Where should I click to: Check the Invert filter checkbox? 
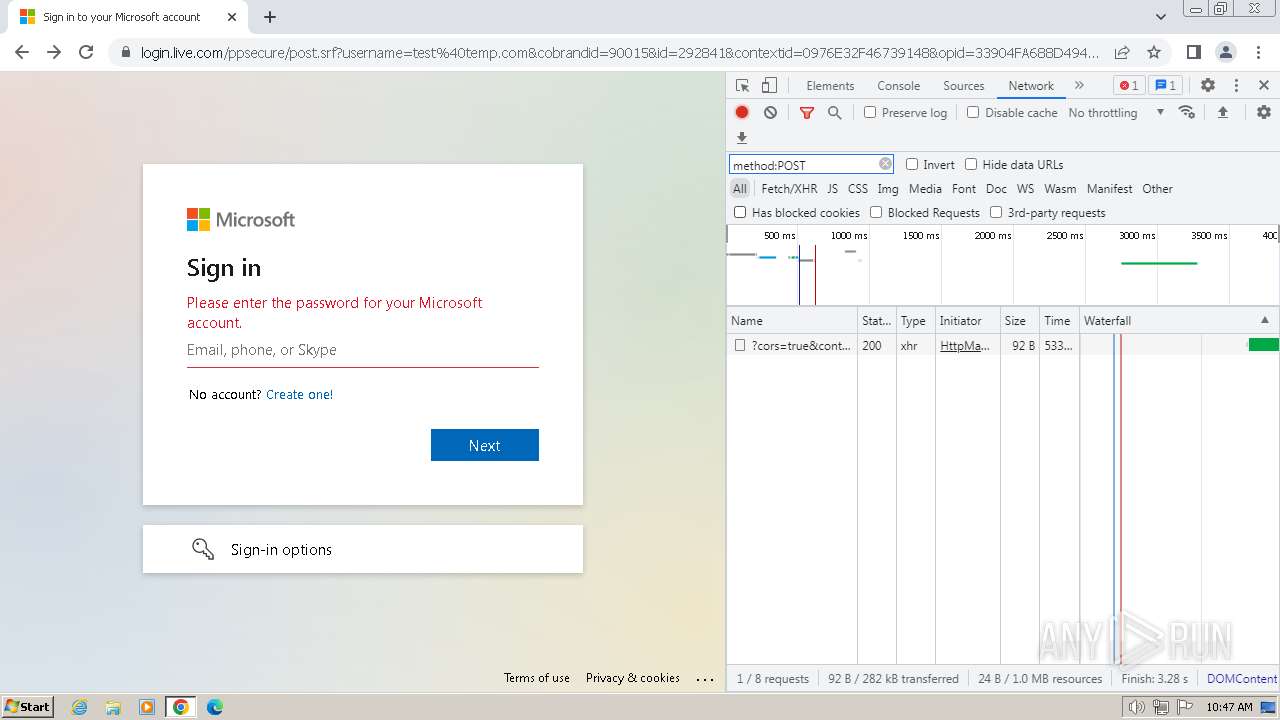pos(912,164)
